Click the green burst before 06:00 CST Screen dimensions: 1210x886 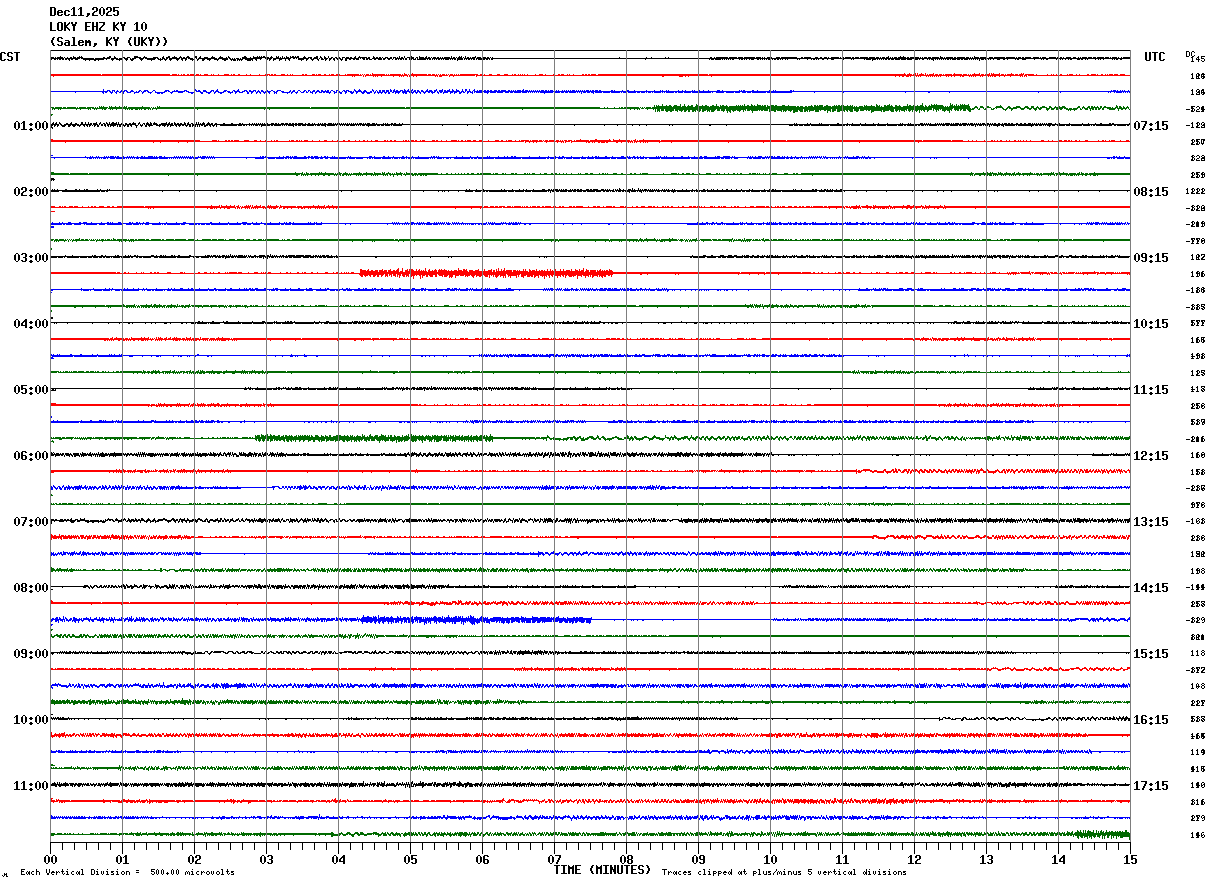tap(374, 438)
